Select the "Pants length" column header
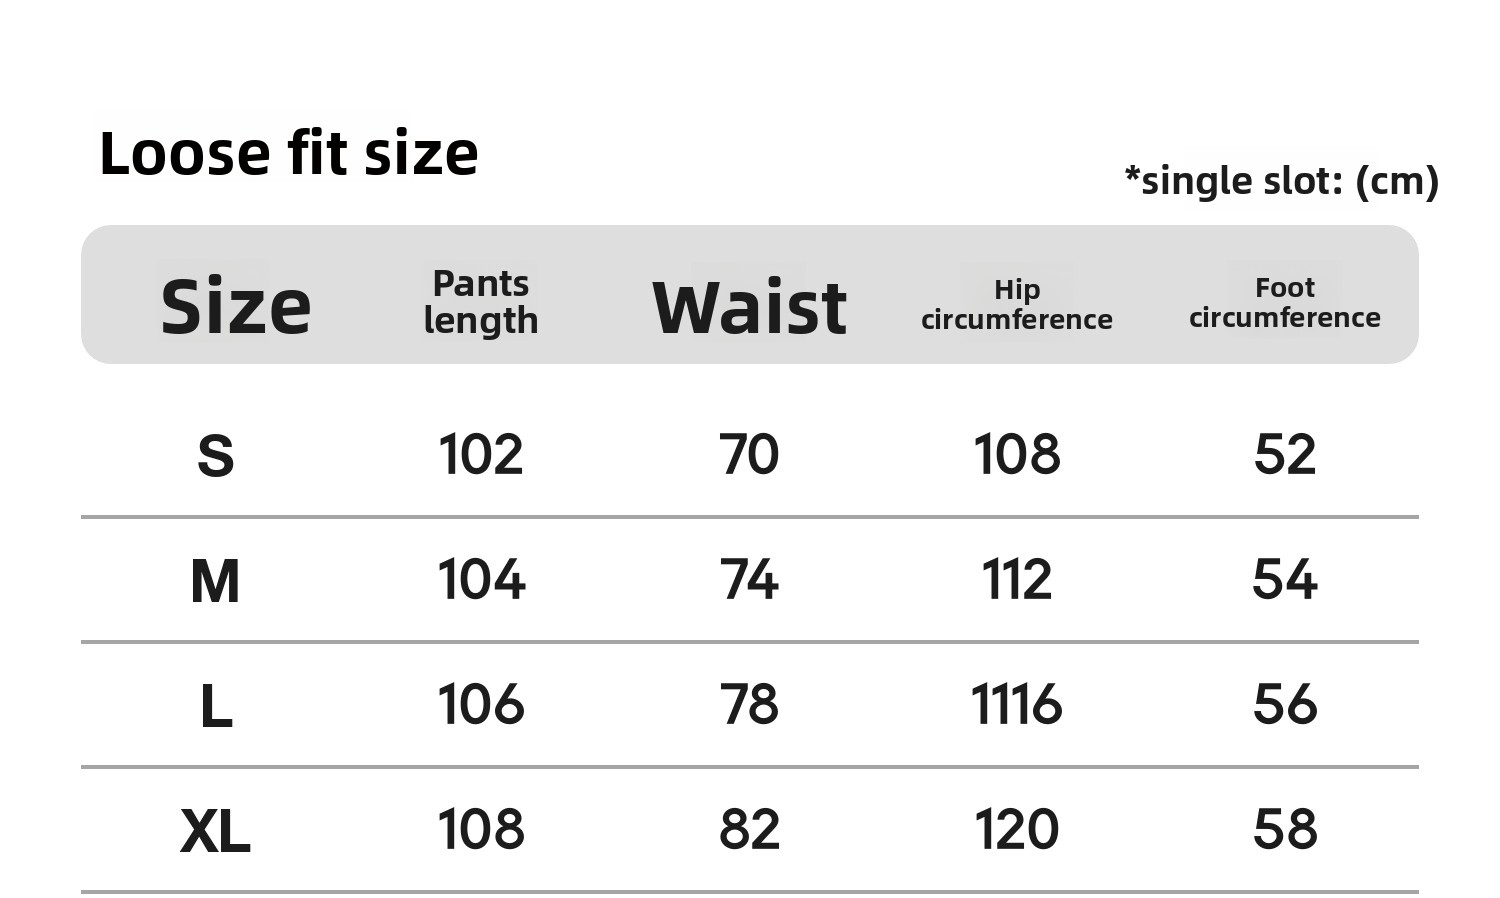1500x898 pixels. pyautogui.click(x=481, y=302)
